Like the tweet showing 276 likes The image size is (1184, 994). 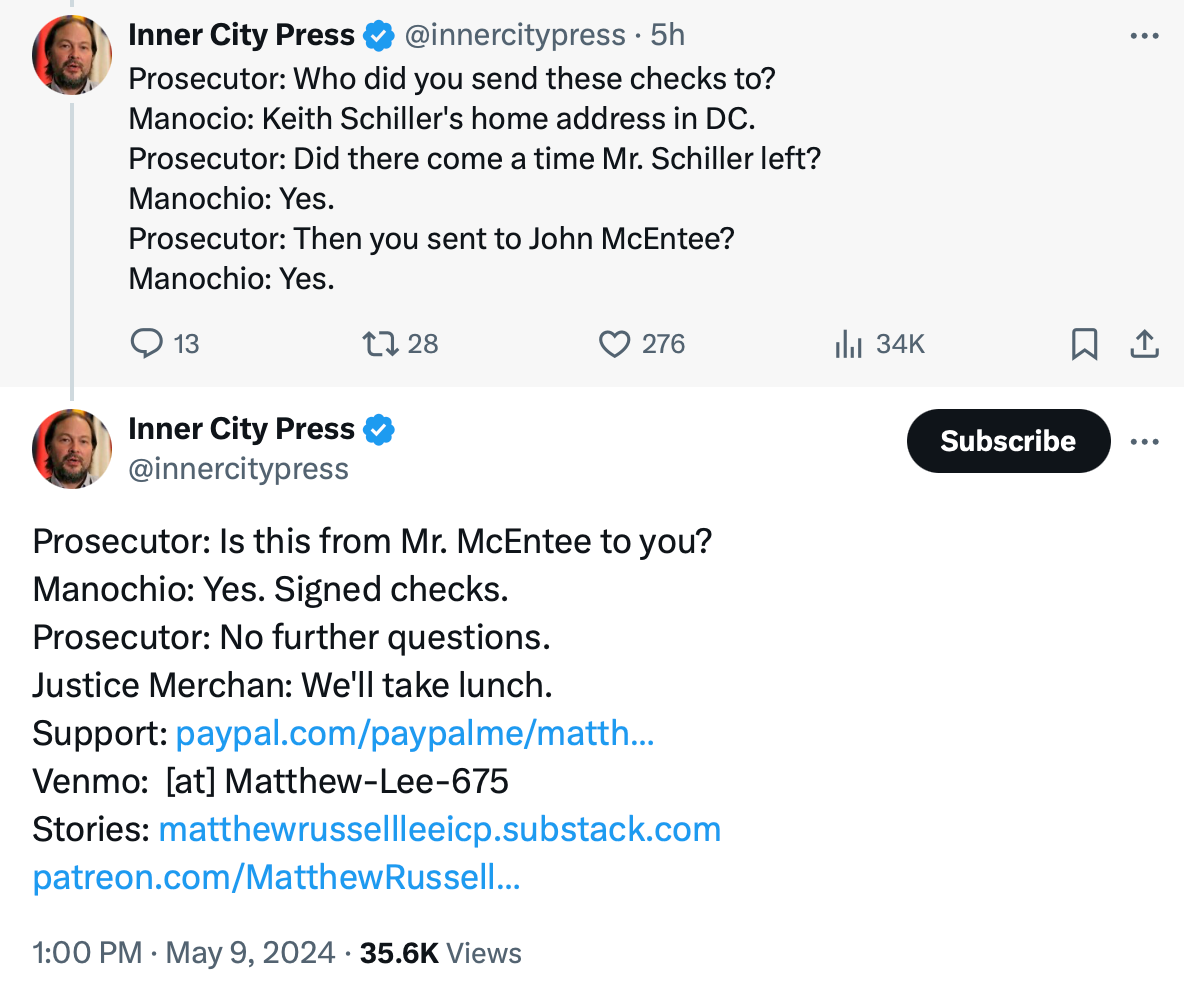pos(614,343)
